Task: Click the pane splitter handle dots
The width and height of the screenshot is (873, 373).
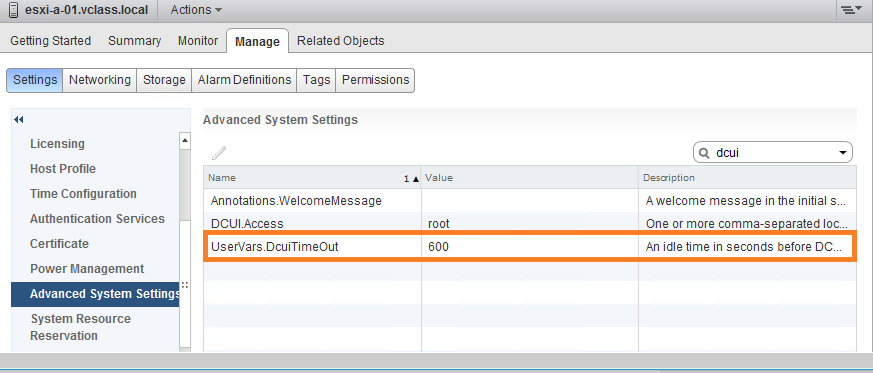Action: tap(185, 284)
